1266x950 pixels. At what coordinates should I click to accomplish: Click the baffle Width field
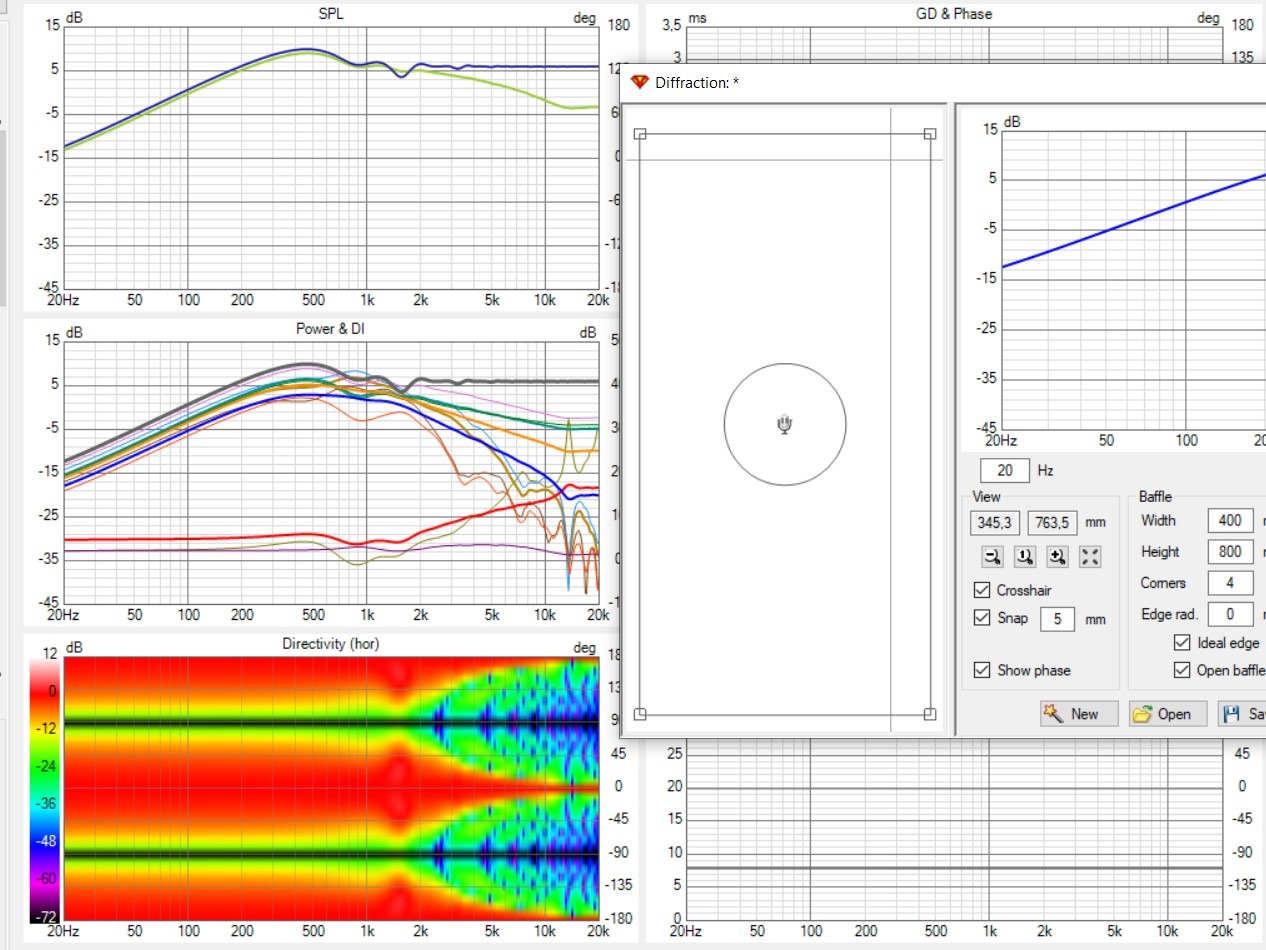point(1232,520)
